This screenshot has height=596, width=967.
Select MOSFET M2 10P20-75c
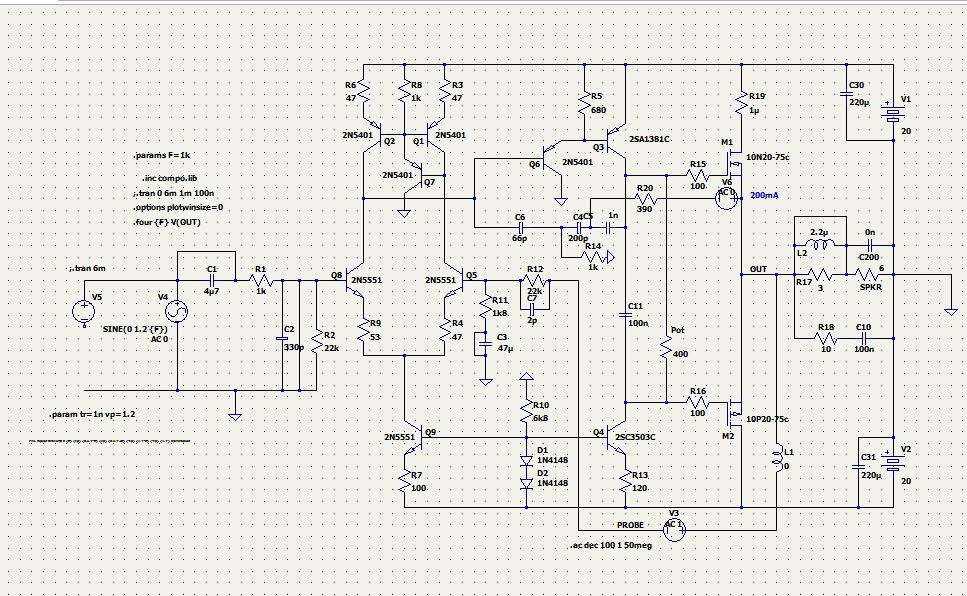pyautogui.click(x=734, y=415)
